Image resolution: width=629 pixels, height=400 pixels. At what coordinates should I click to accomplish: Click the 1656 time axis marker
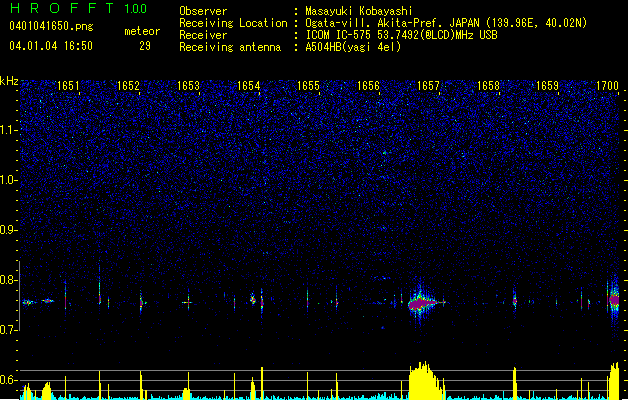[x=368, y=86]
